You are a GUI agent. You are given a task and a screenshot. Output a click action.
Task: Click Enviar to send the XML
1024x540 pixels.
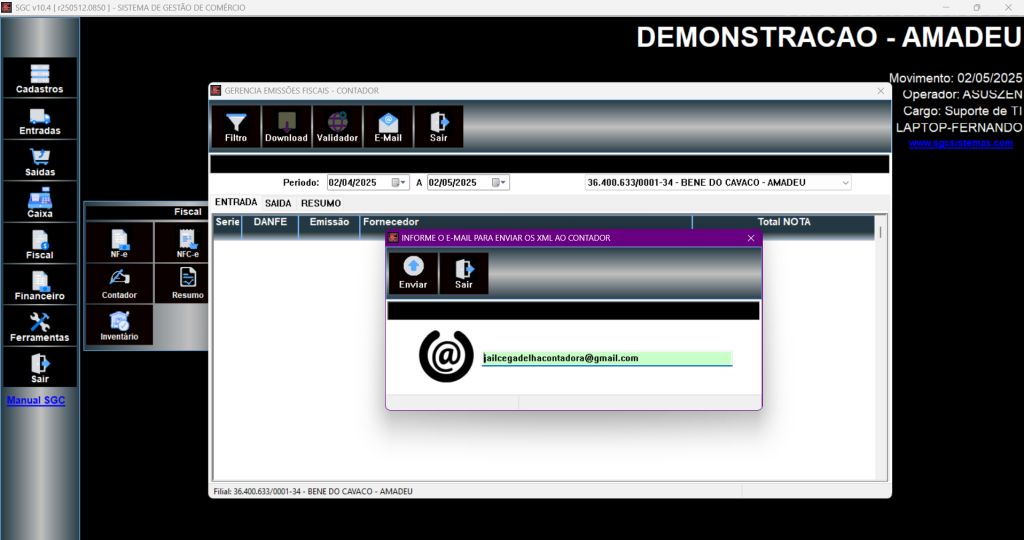pos(413,273)
